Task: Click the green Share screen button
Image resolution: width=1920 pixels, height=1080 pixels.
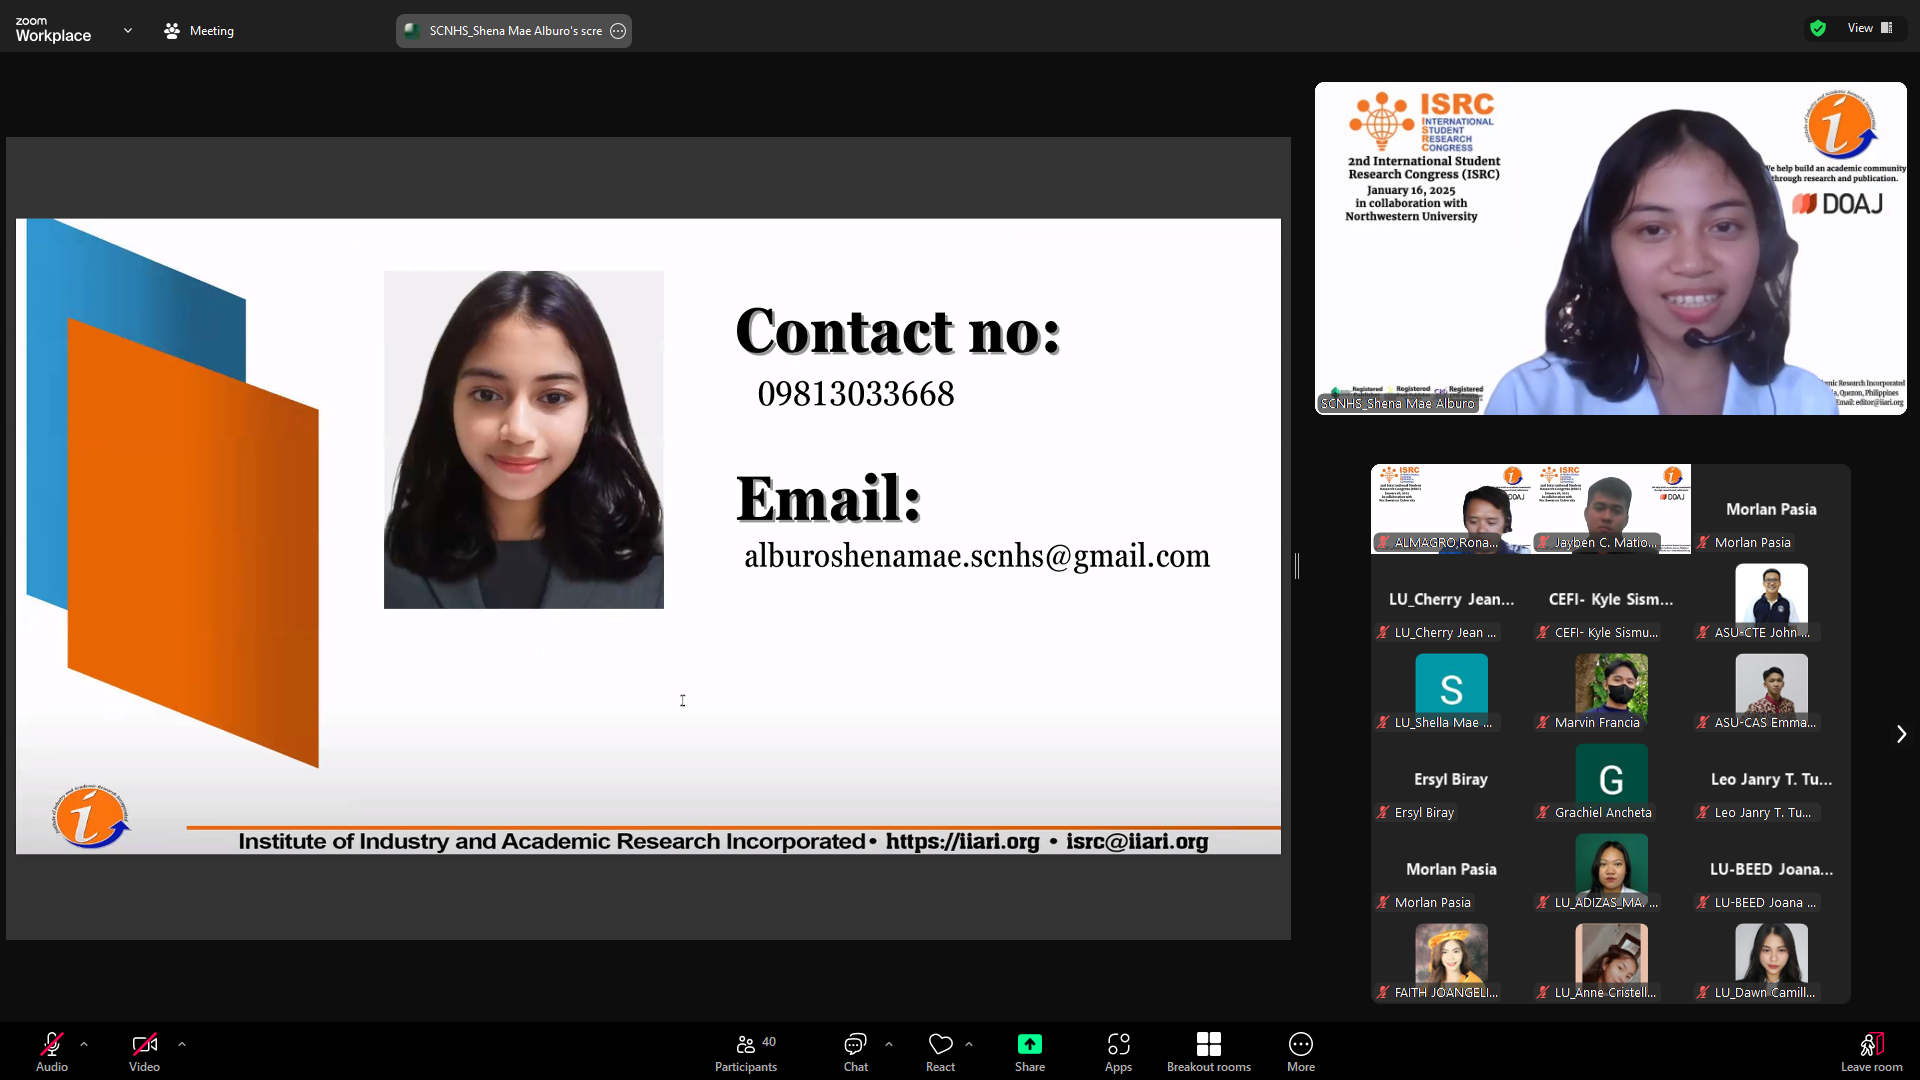Action: pos(1029,1045)
